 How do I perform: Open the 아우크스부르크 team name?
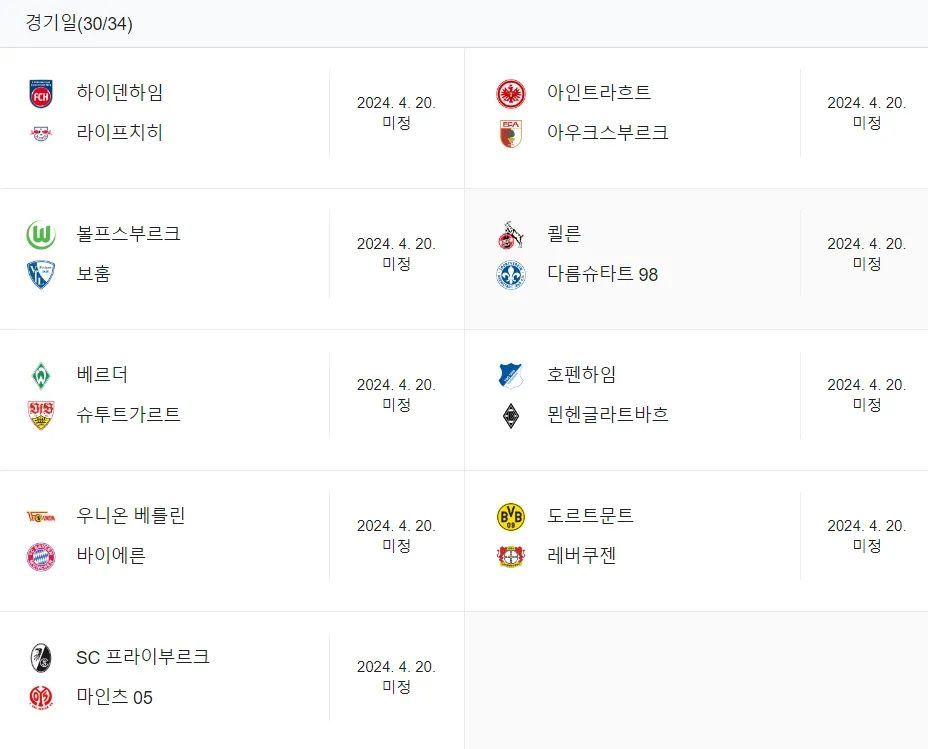pos(608,133)
